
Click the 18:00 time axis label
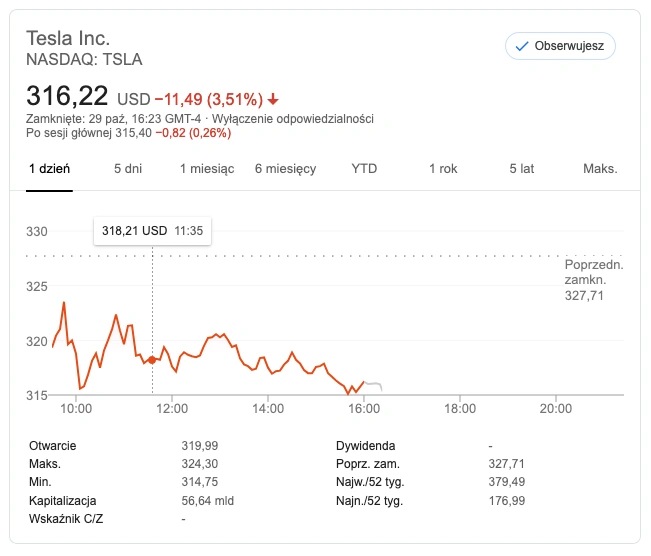coord(460,409)
